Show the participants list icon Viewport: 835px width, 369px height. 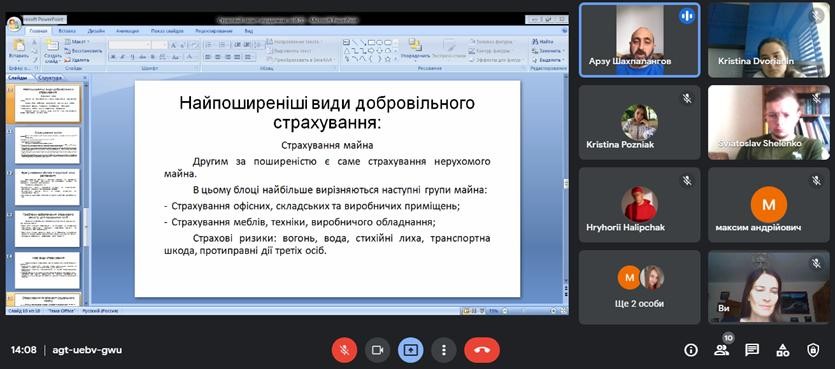click(721, 350)
